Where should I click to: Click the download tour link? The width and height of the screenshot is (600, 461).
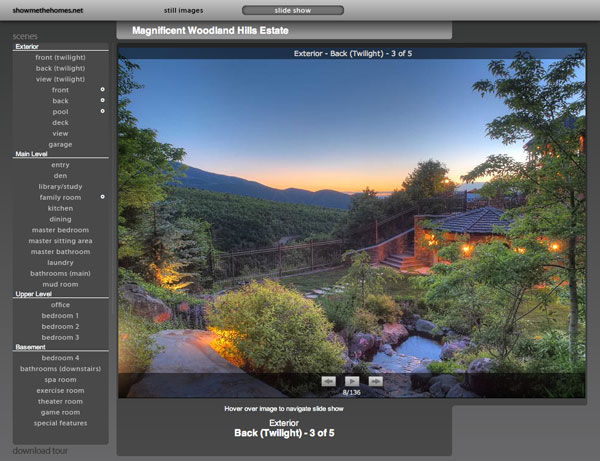click(x=40, y=451)
